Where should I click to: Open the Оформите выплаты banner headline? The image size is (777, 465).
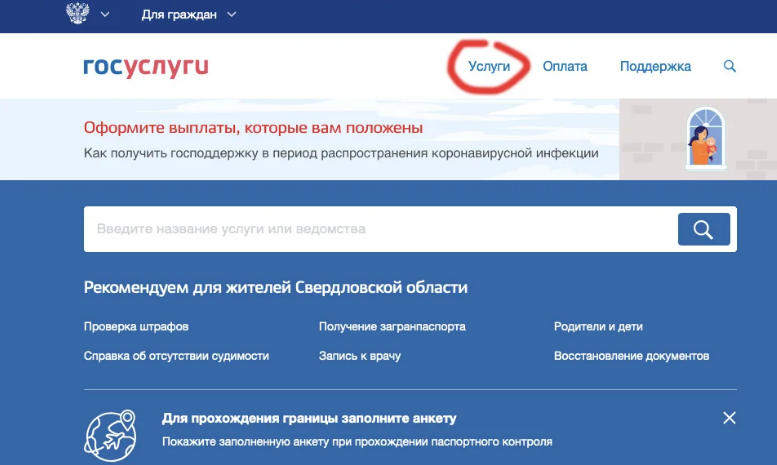click(x=253, y=128)
